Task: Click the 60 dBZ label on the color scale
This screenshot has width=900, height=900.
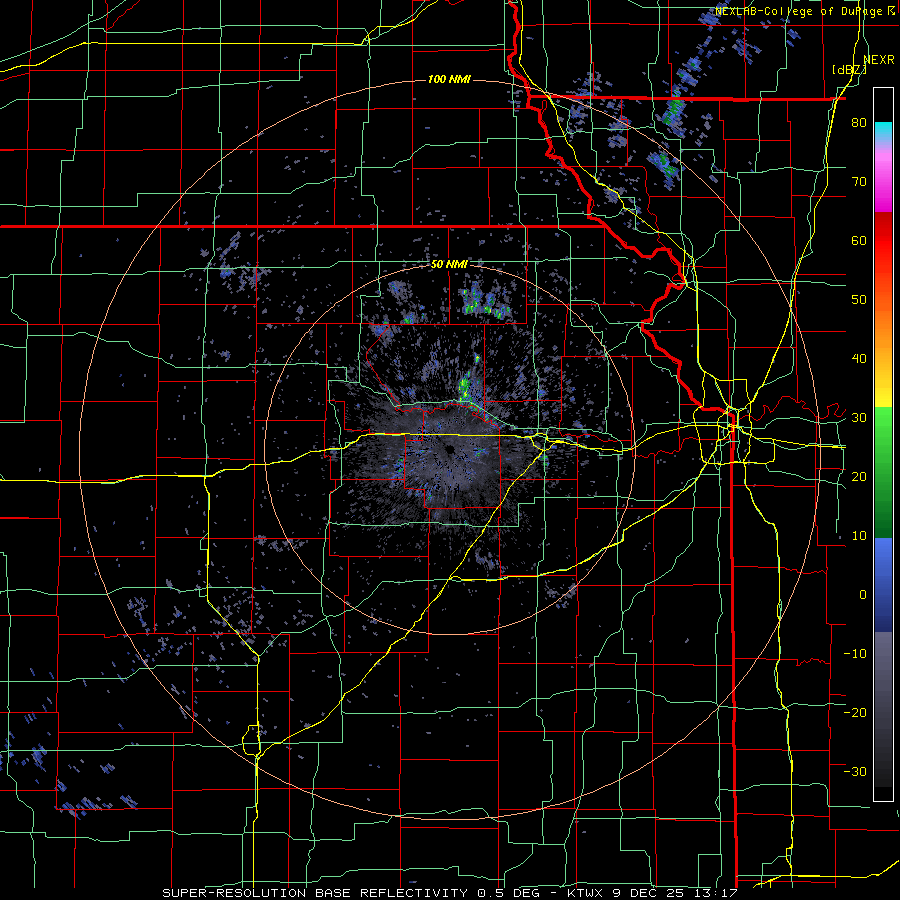Action: pos(859,240)
